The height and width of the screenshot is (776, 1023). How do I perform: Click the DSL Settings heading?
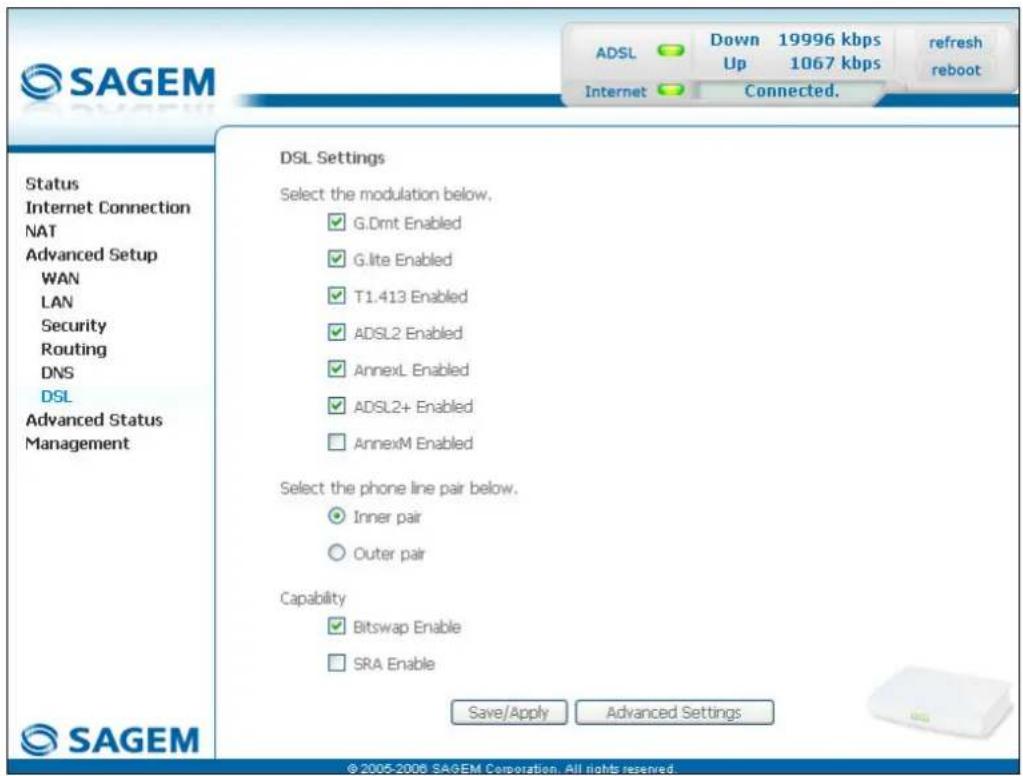point(332,158)
